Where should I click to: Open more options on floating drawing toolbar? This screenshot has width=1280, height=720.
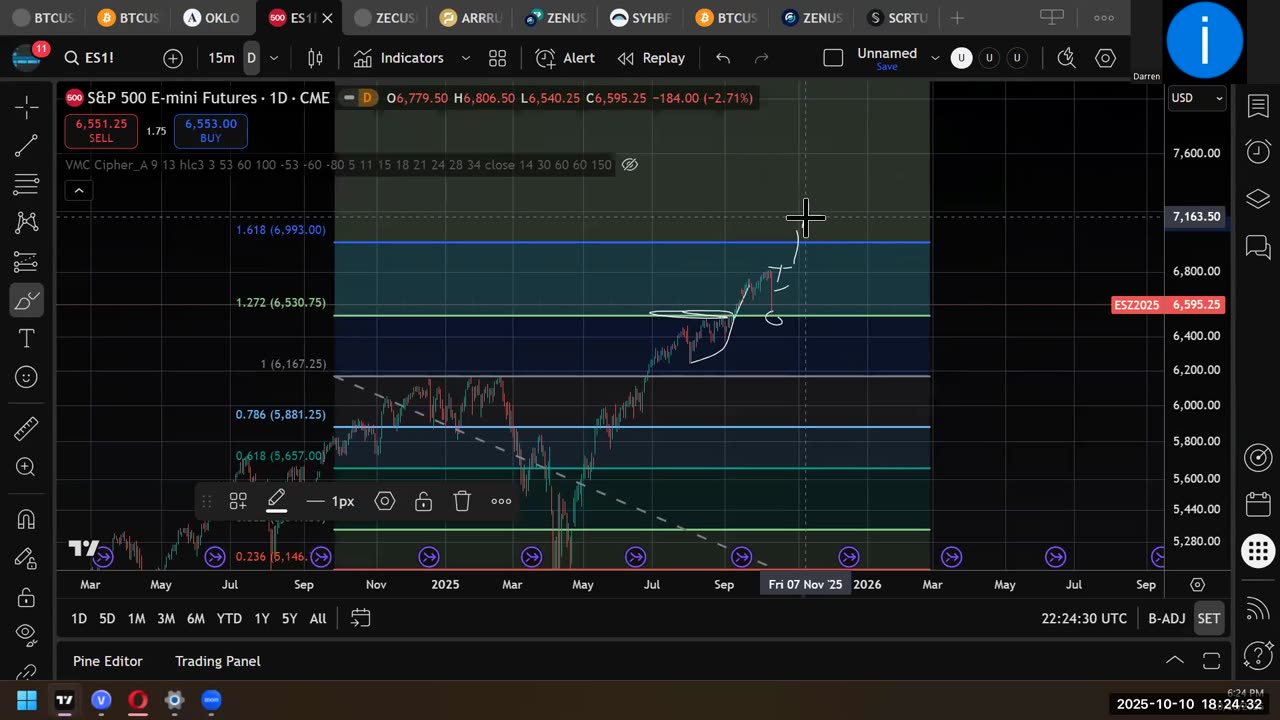point(501,501)
